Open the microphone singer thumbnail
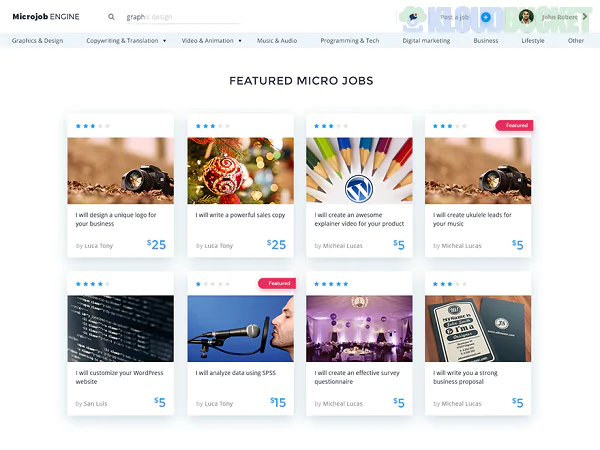Screen dimensions: 600x450 pyautogui.click(x=240, y=328)
